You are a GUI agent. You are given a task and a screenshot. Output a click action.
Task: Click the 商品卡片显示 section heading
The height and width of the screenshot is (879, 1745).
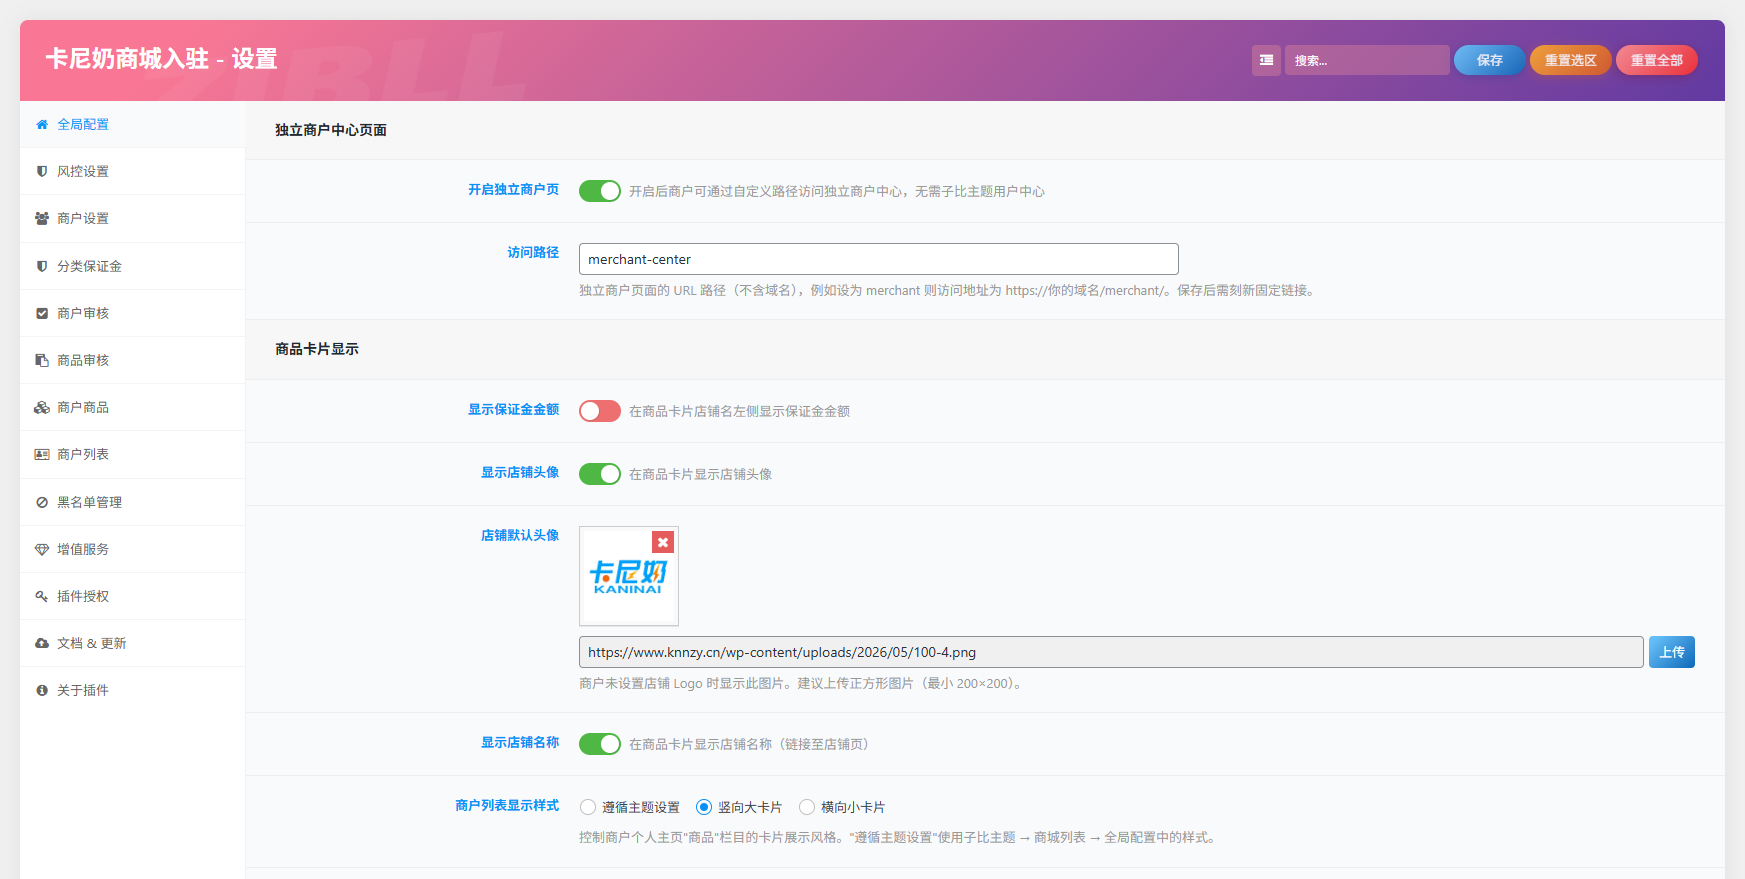tap(317, 349)
